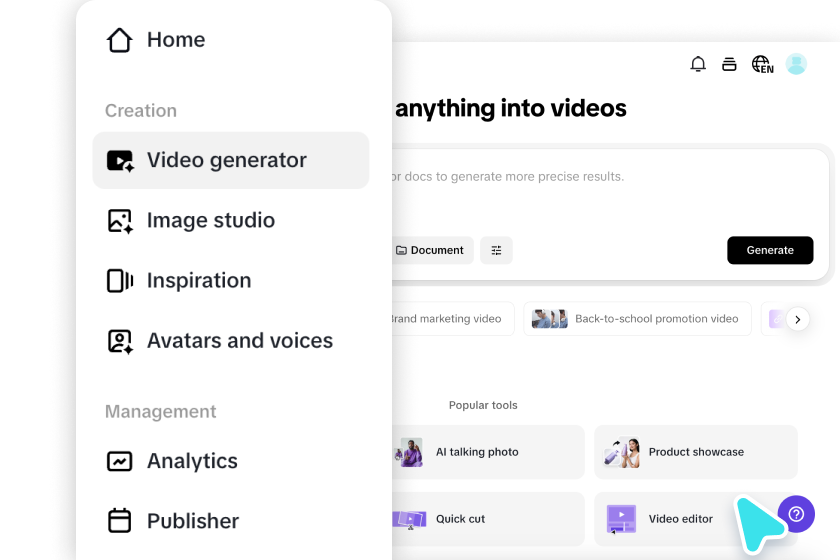Open notifications bell icon
The image size is (840, 560).
[x=698, y=64]
